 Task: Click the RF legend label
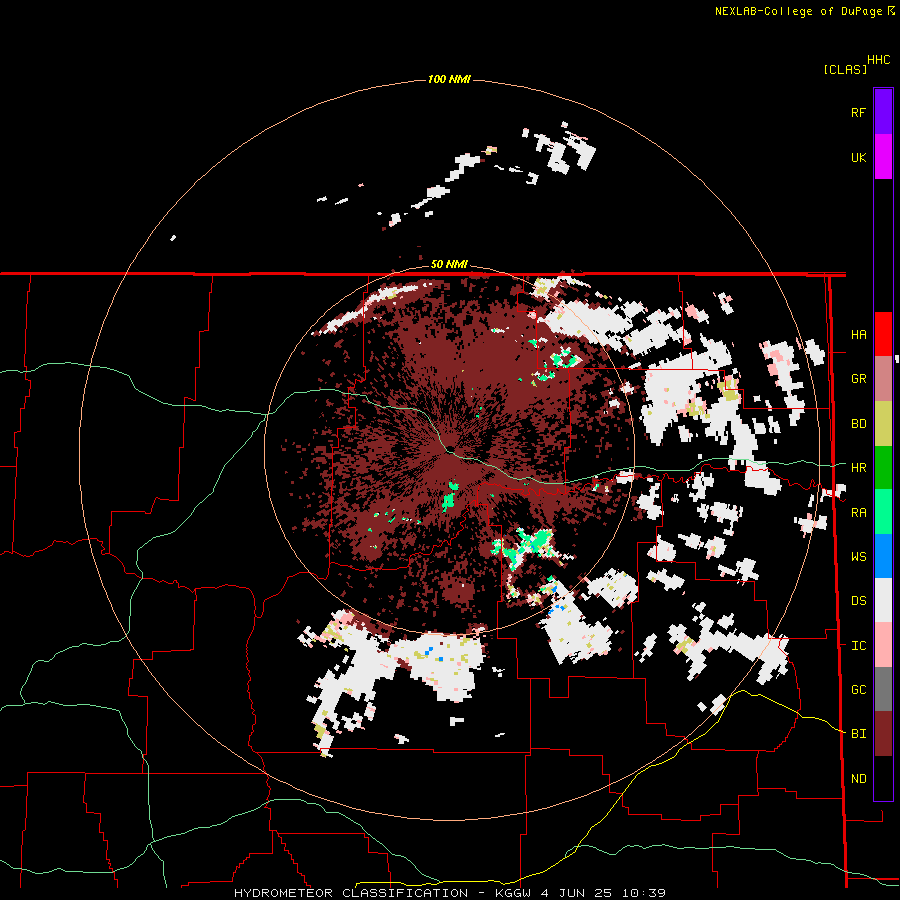(858, 113)
